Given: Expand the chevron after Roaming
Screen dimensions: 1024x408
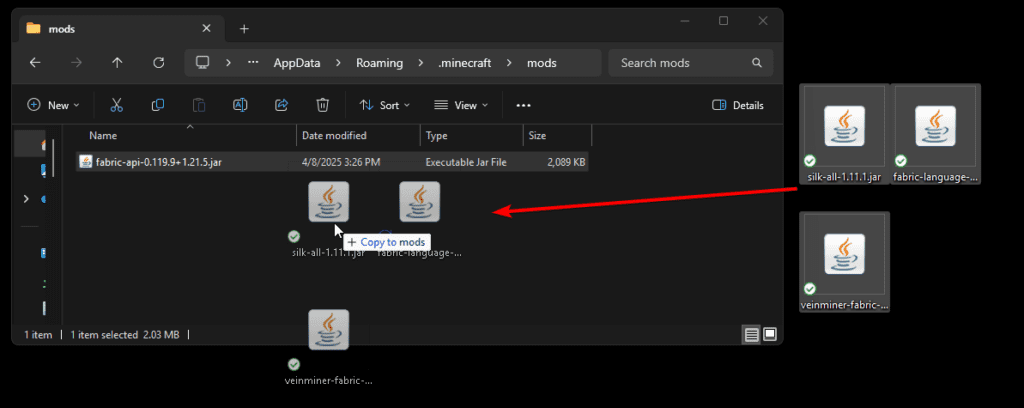Looking at the screenshot, I should point(421,63).
